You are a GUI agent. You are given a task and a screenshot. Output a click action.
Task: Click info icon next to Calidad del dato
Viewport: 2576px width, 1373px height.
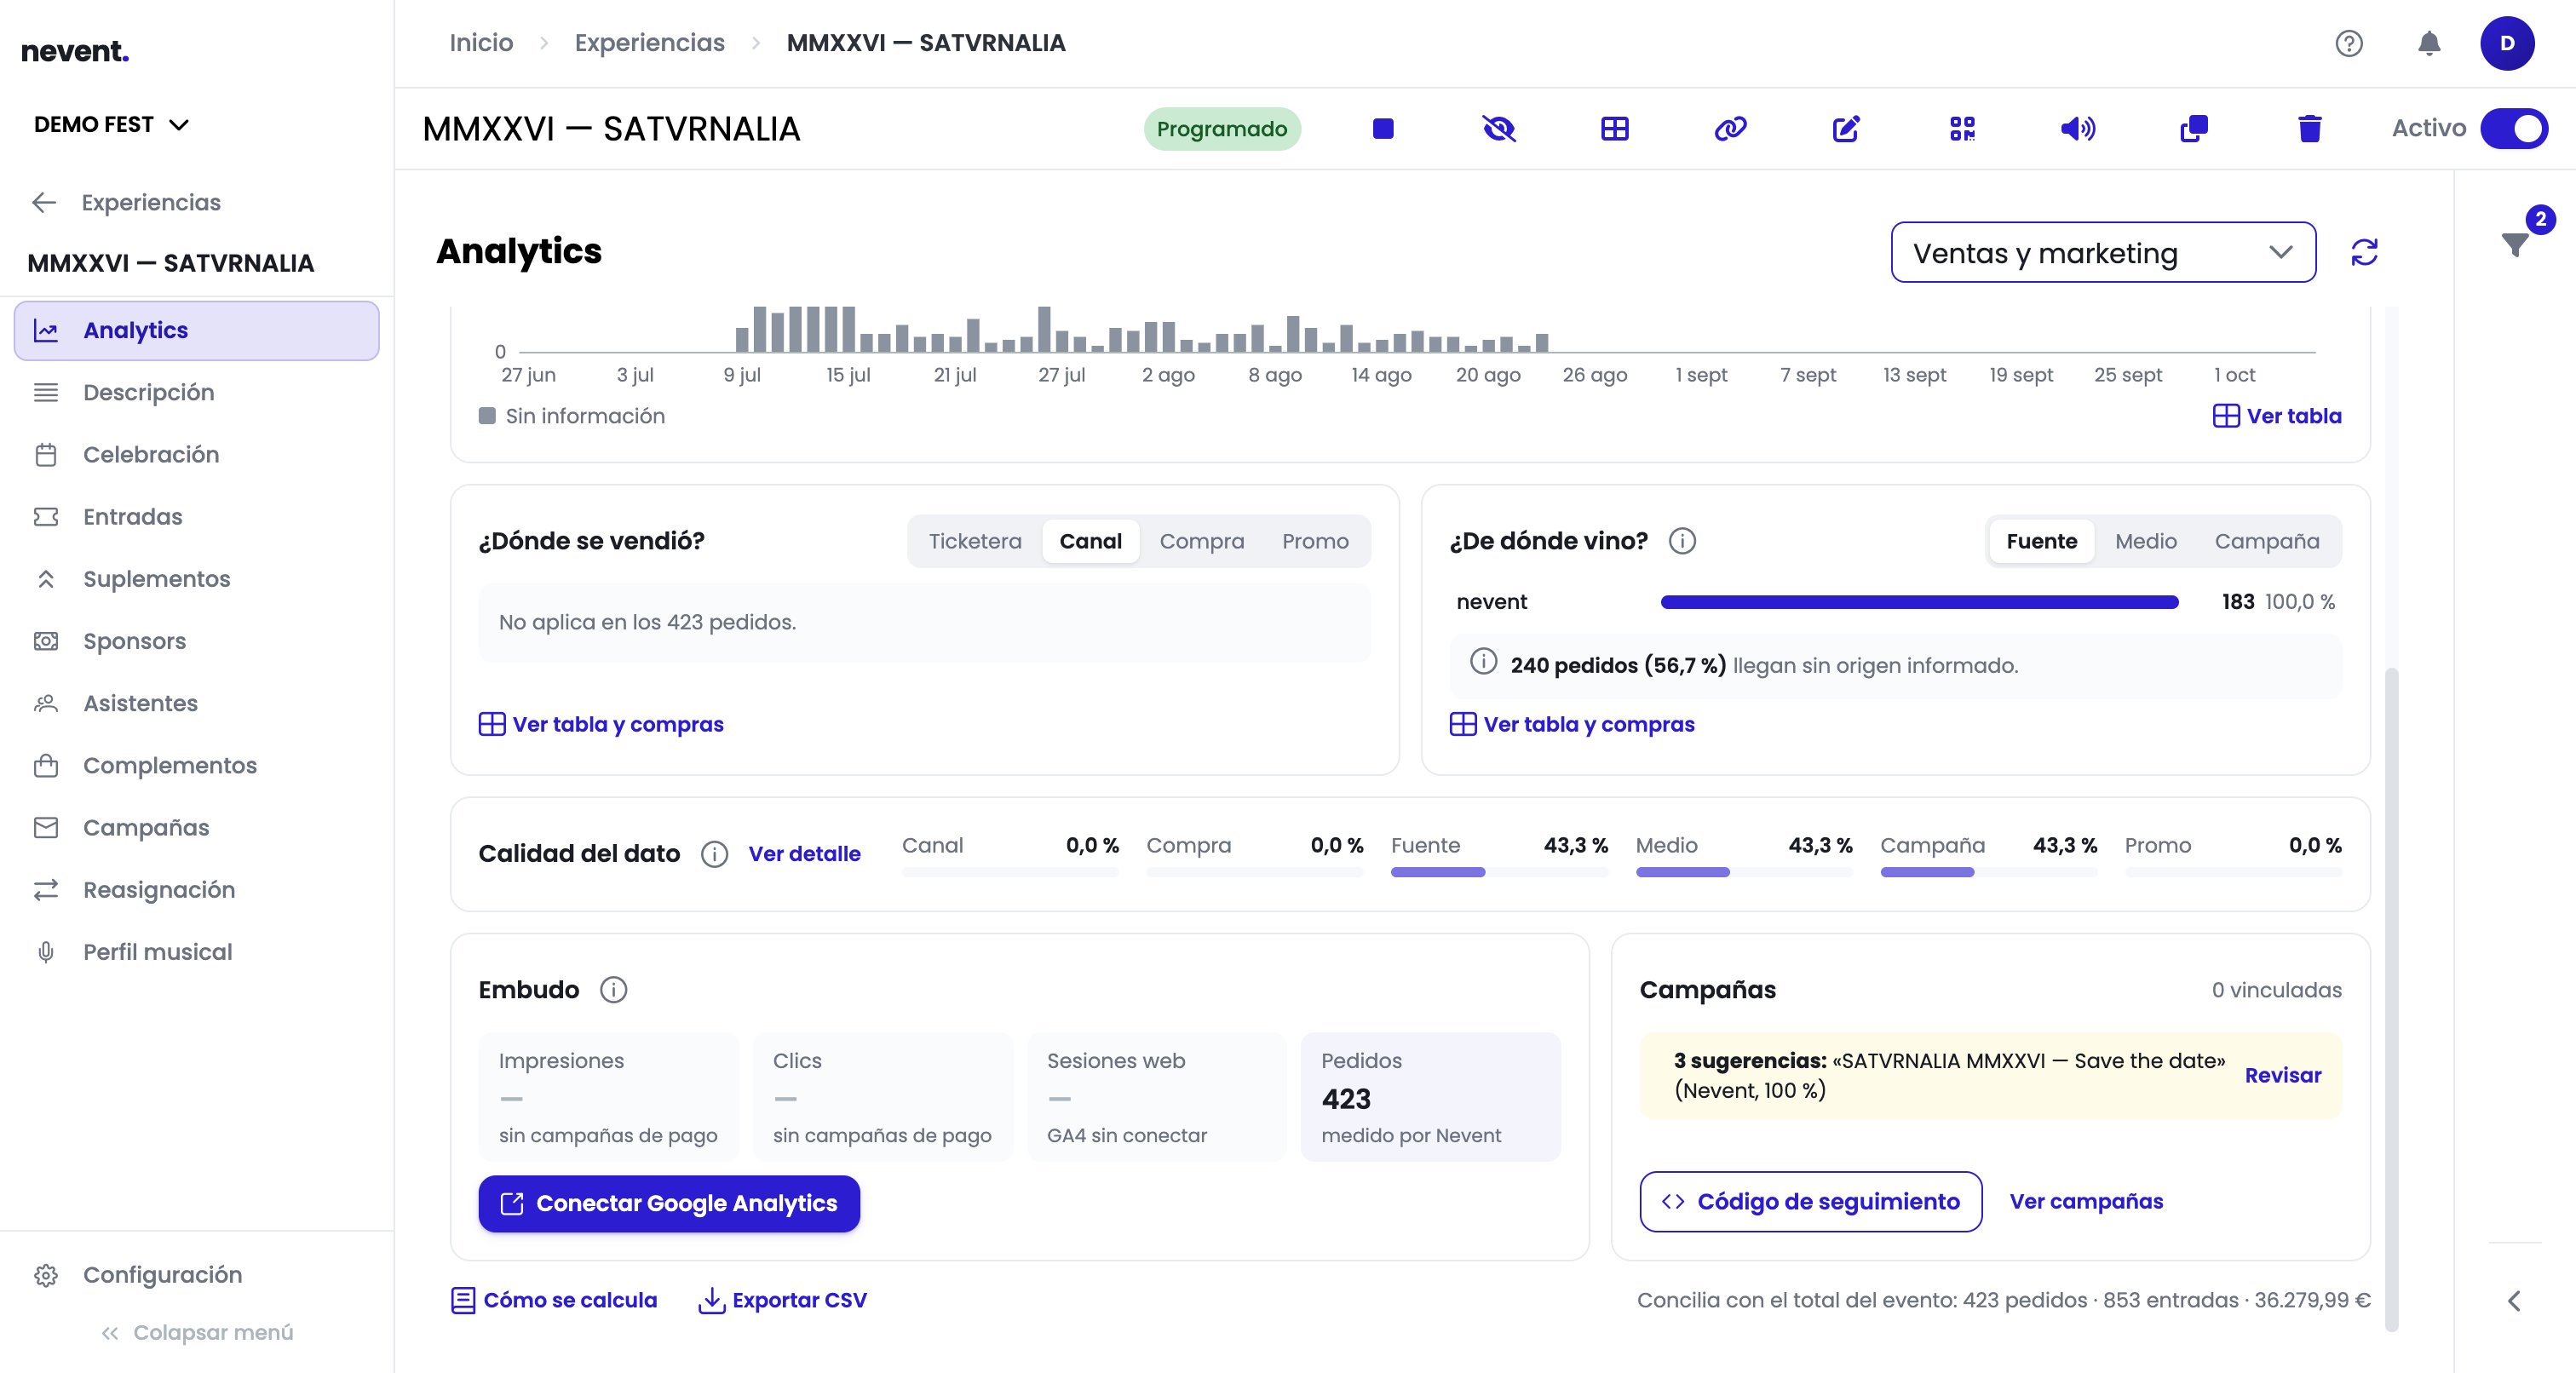coord(714,854)
